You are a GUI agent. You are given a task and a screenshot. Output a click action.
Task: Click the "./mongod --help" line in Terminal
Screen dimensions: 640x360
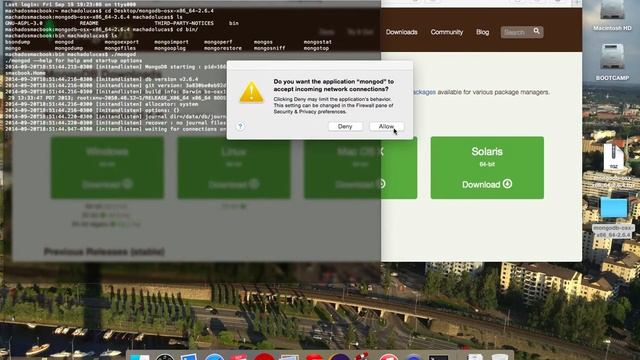[x=73, y=60]
